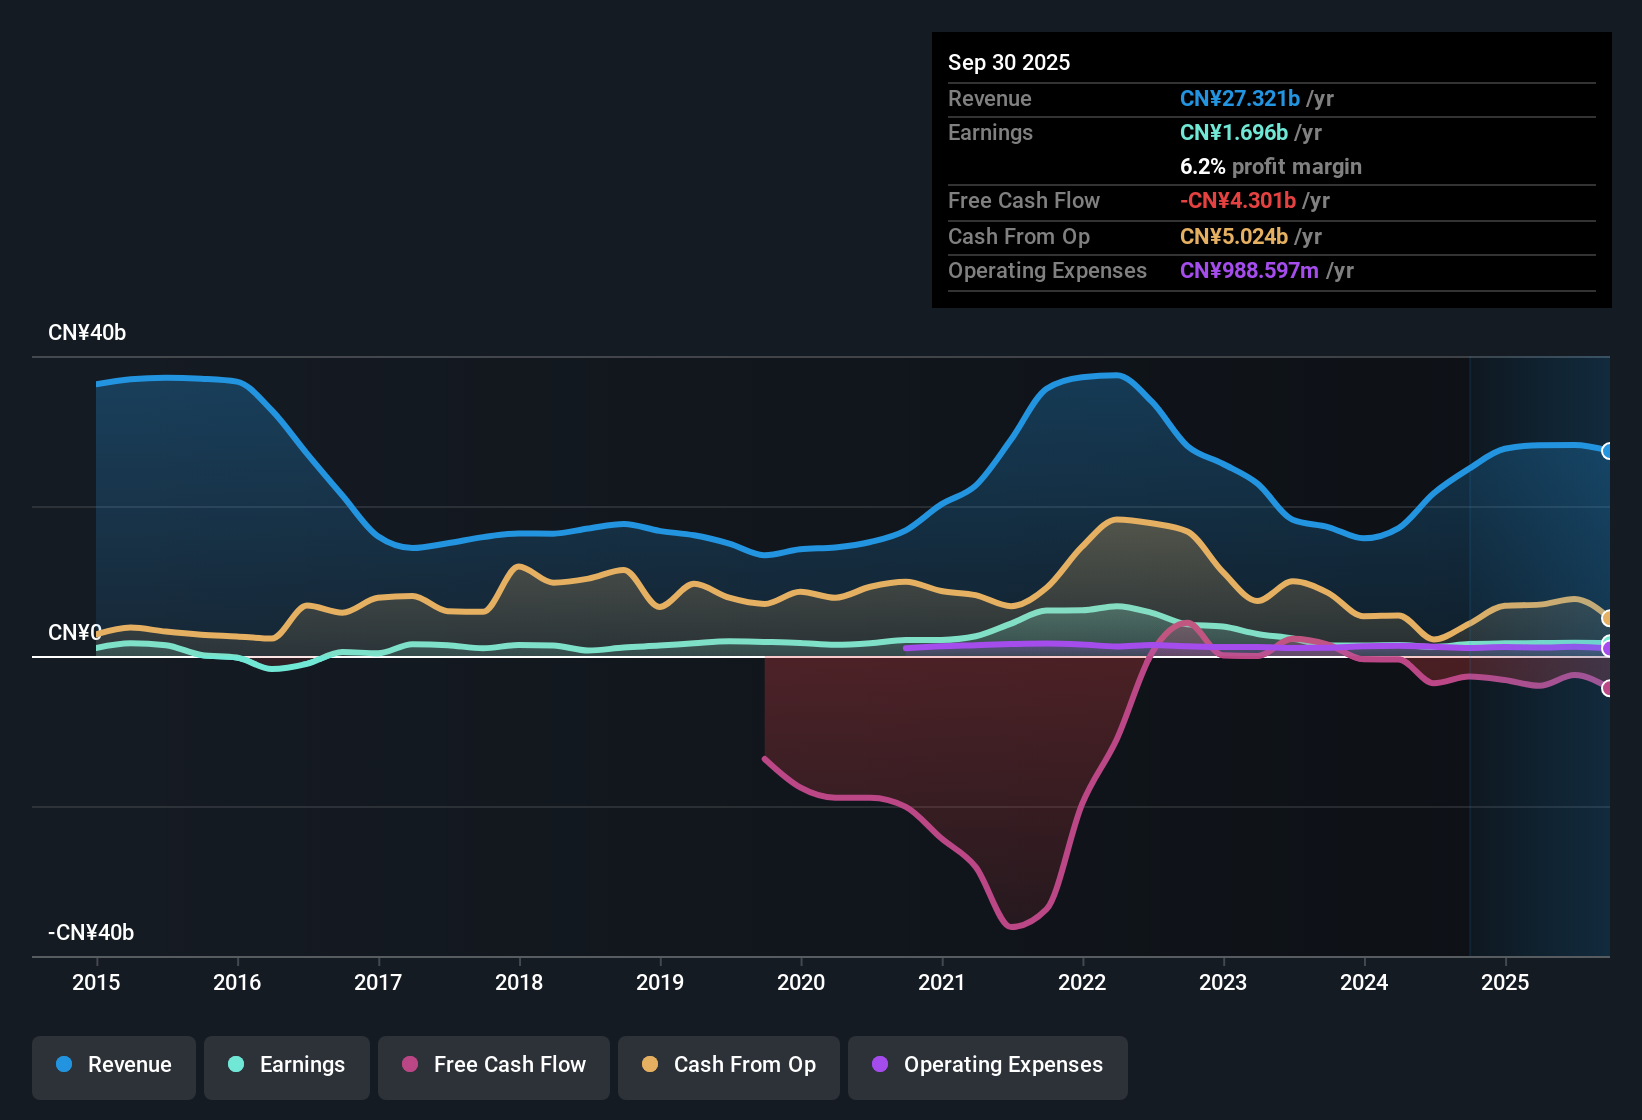Click the purple Operating Expenses legend dot
The height and width of the screenshot is (1120, 1642).
tap(879, 1065)
